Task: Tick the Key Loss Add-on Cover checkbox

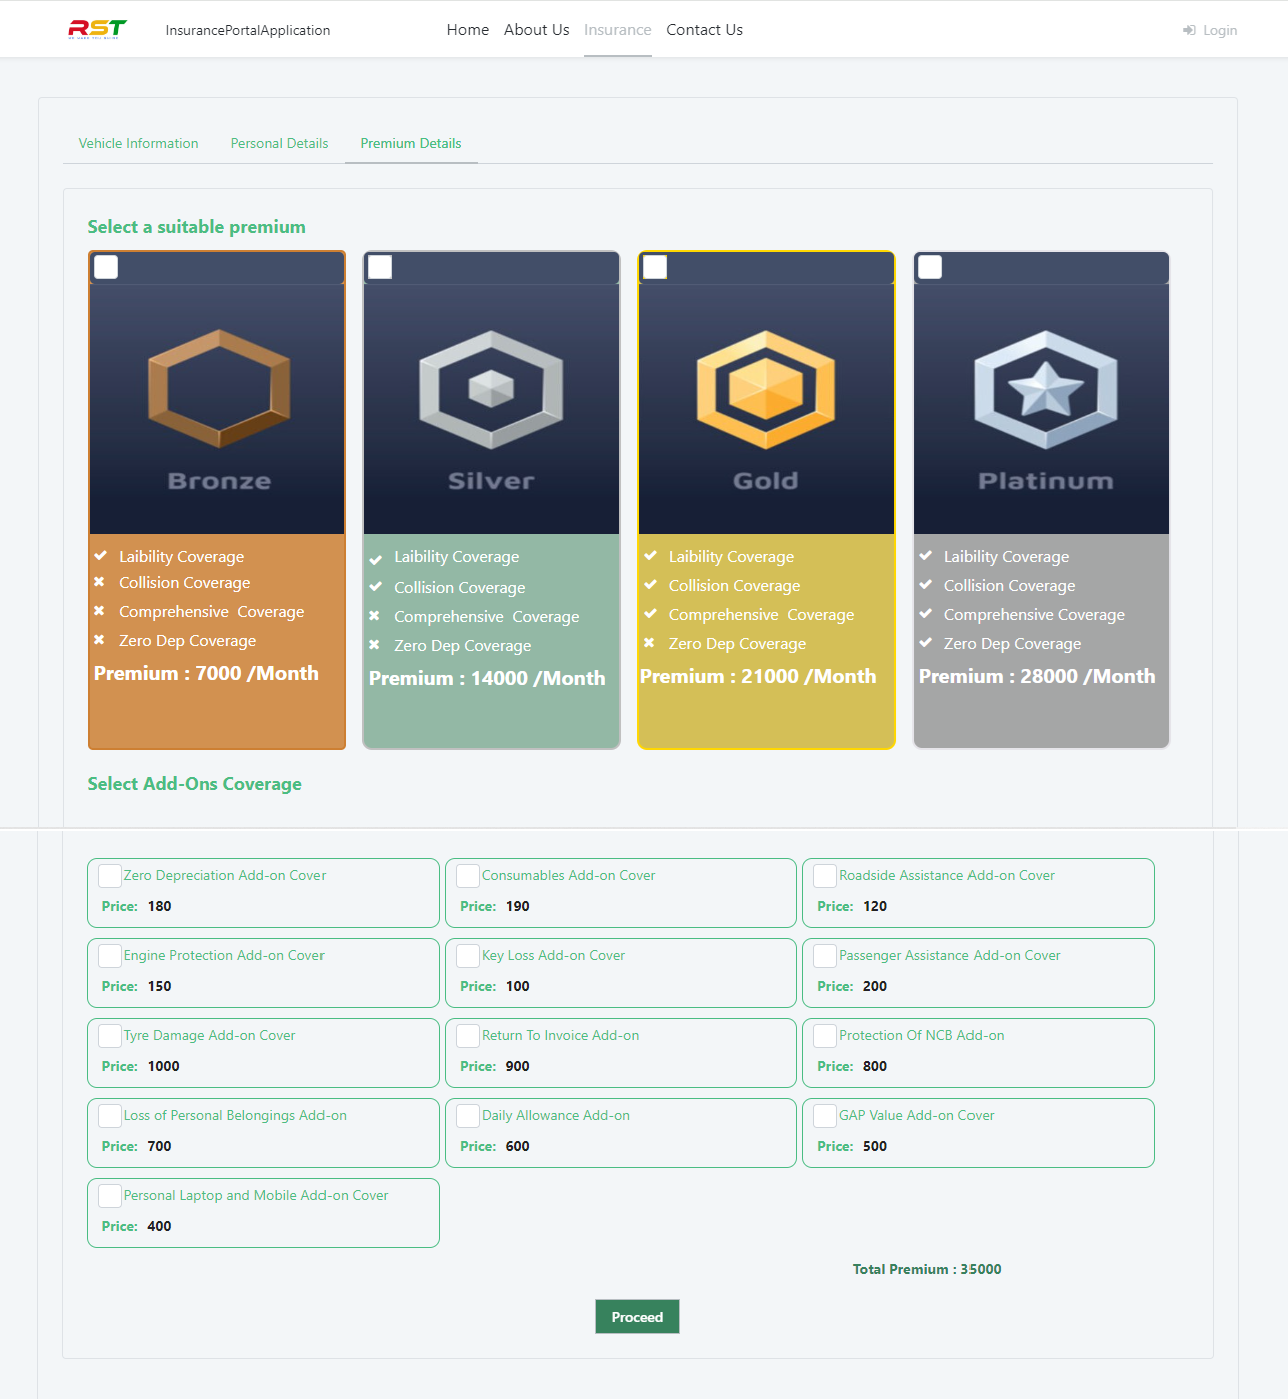Action: [468, 956]
